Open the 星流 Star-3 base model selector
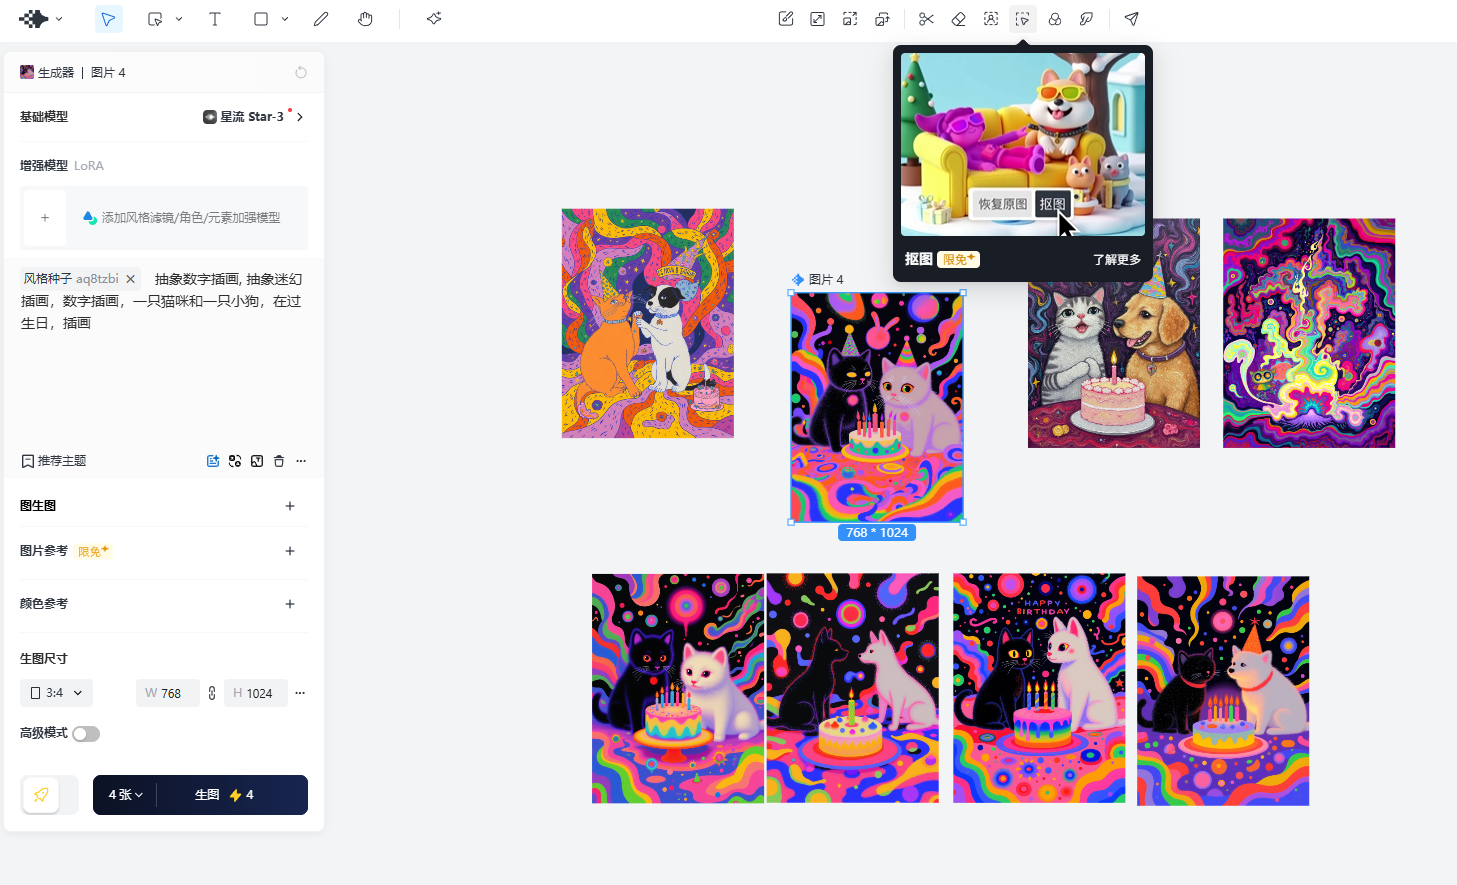The width and height of the screenshot is (1457, 885). (x=253, y=117)
